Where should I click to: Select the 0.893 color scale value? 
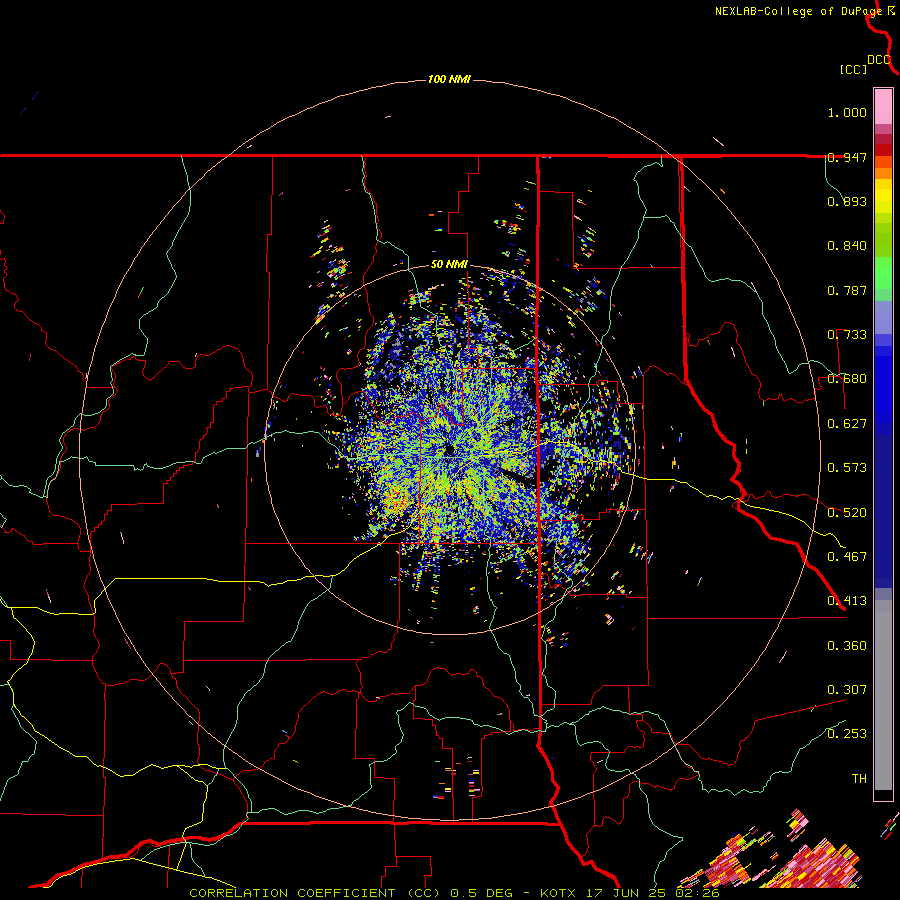point(847,201)
